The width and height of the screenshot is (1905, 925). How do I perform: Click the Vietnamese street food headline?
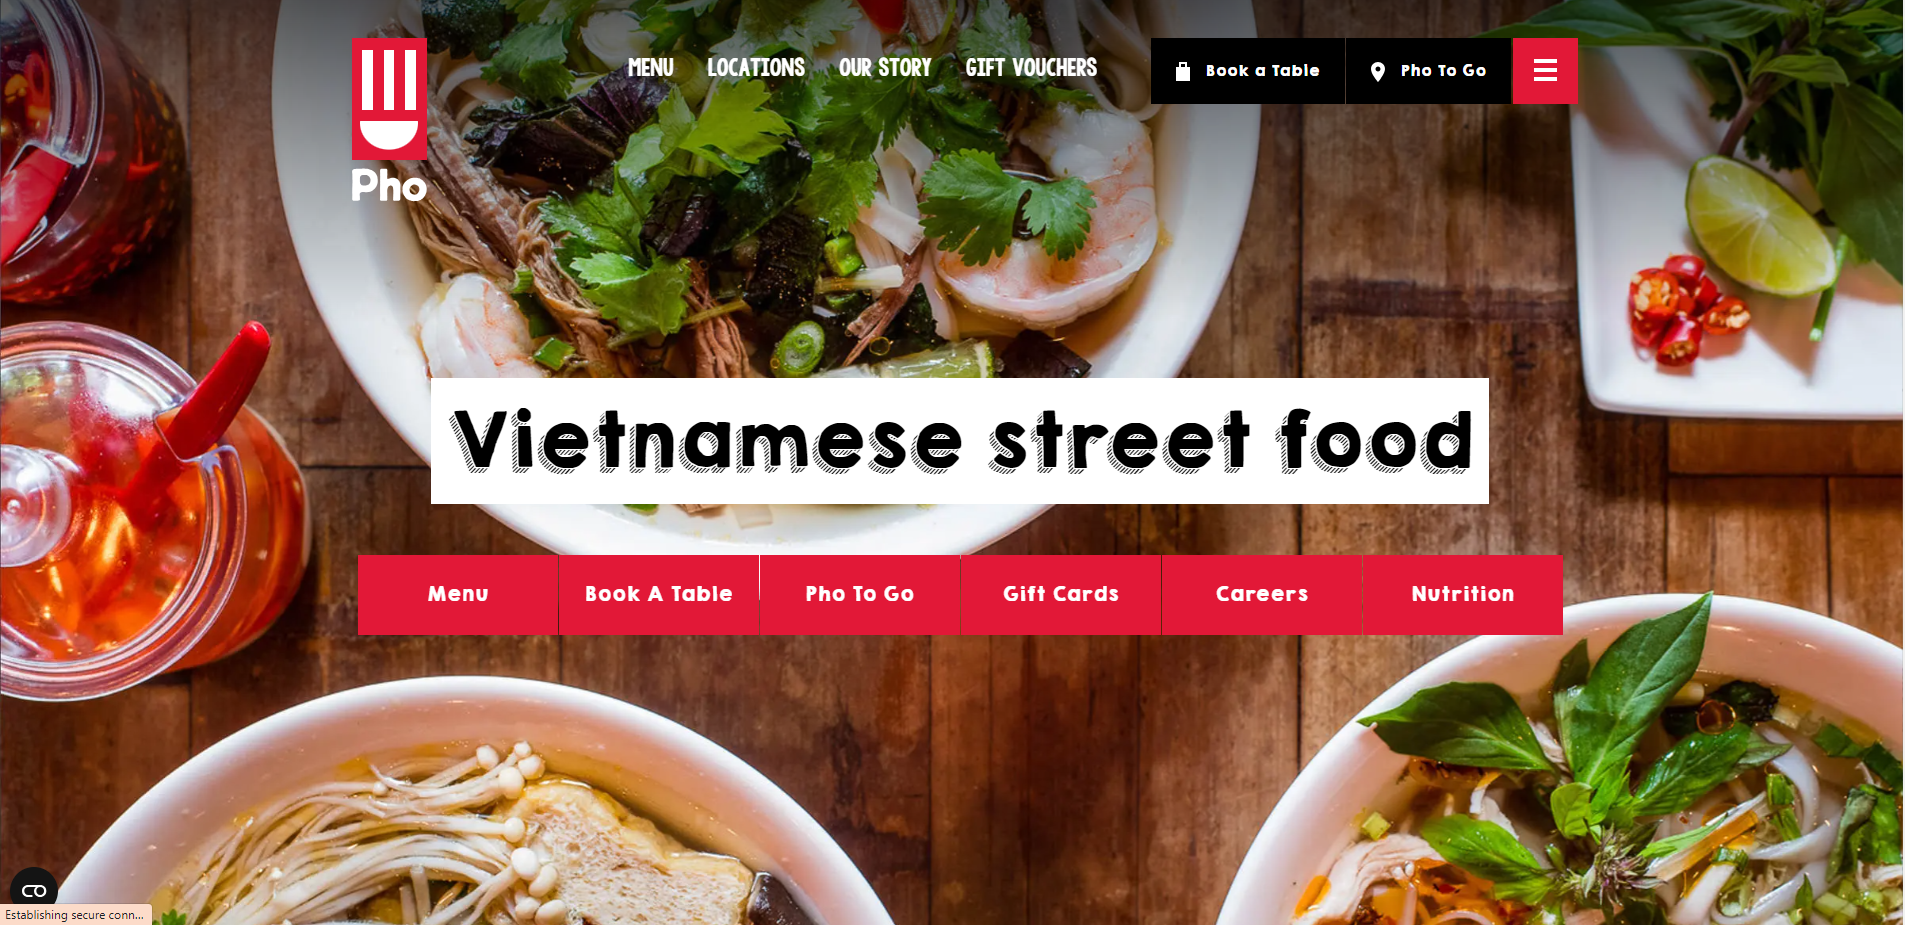click(x=960, y=441)
